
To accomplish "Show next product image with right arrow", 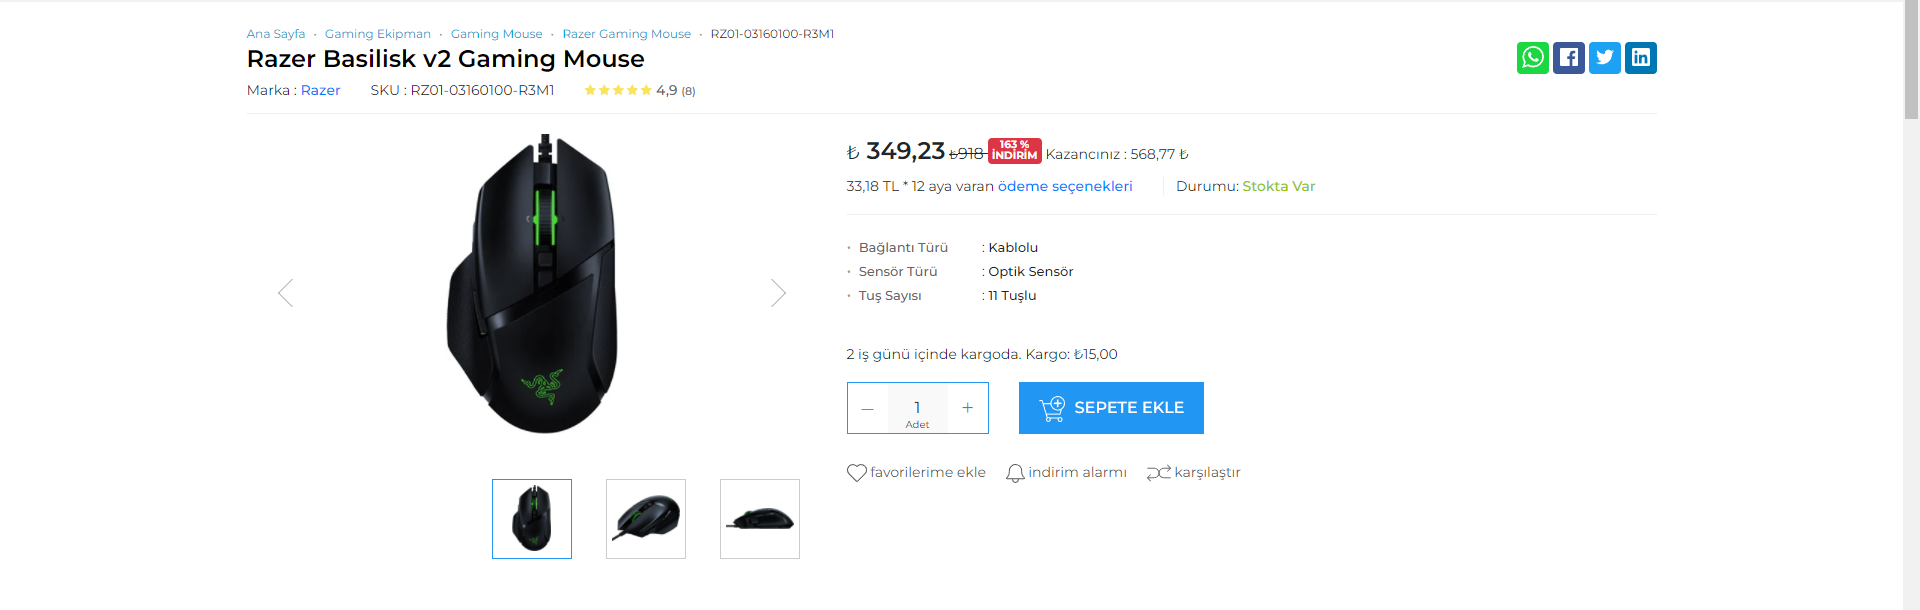I will (x=778, y=293).
